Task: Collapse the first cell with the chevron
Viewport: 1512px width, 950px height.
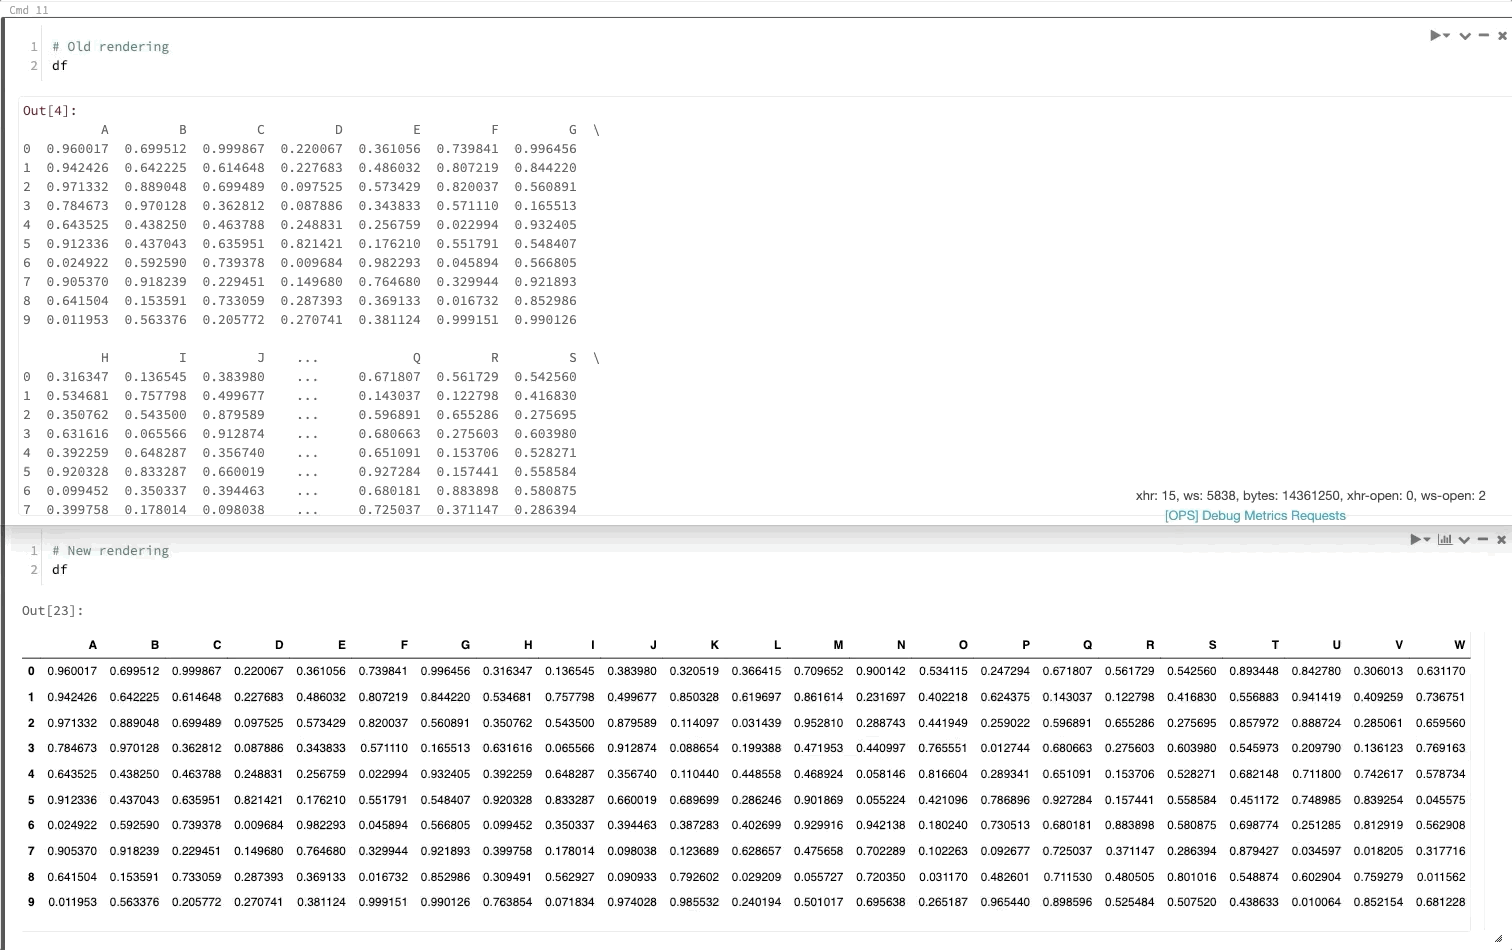Action: pyautogui.click(x=1464, y=35)
